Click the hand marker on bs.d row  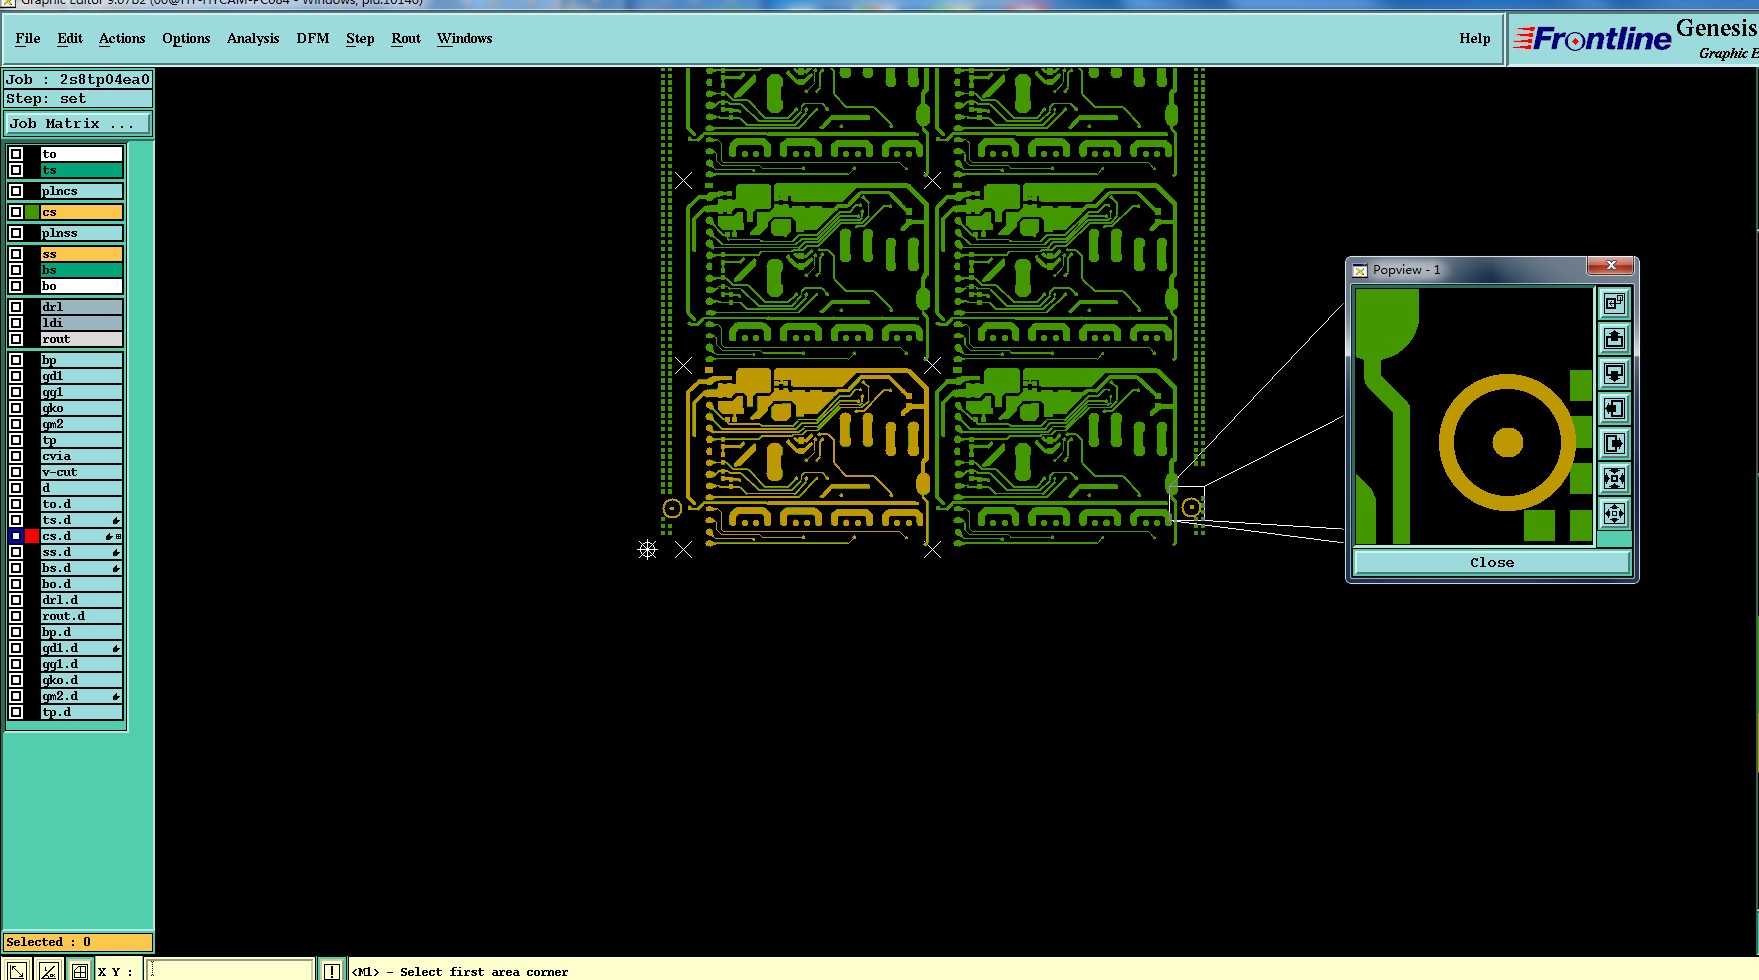coord(116,568)
